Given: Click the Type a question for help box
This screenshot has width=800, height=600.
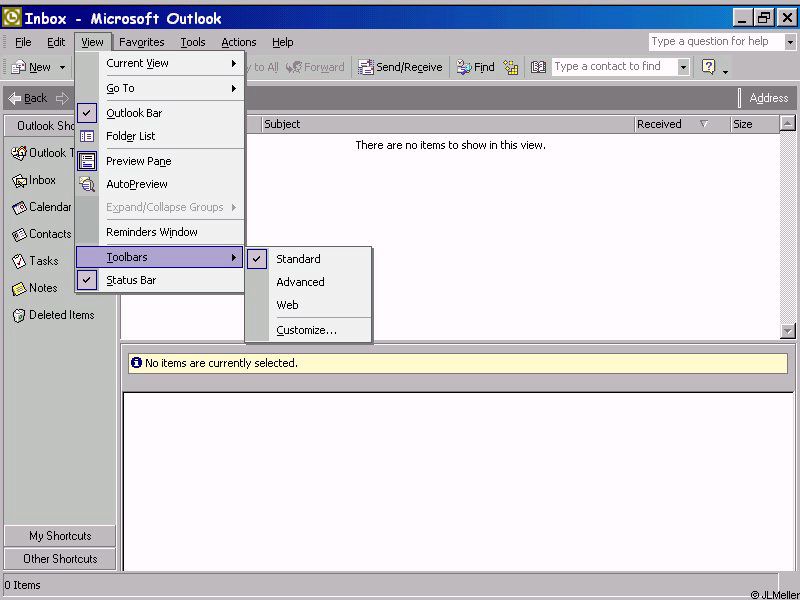Looking at the screenshot, I should 714,42.
